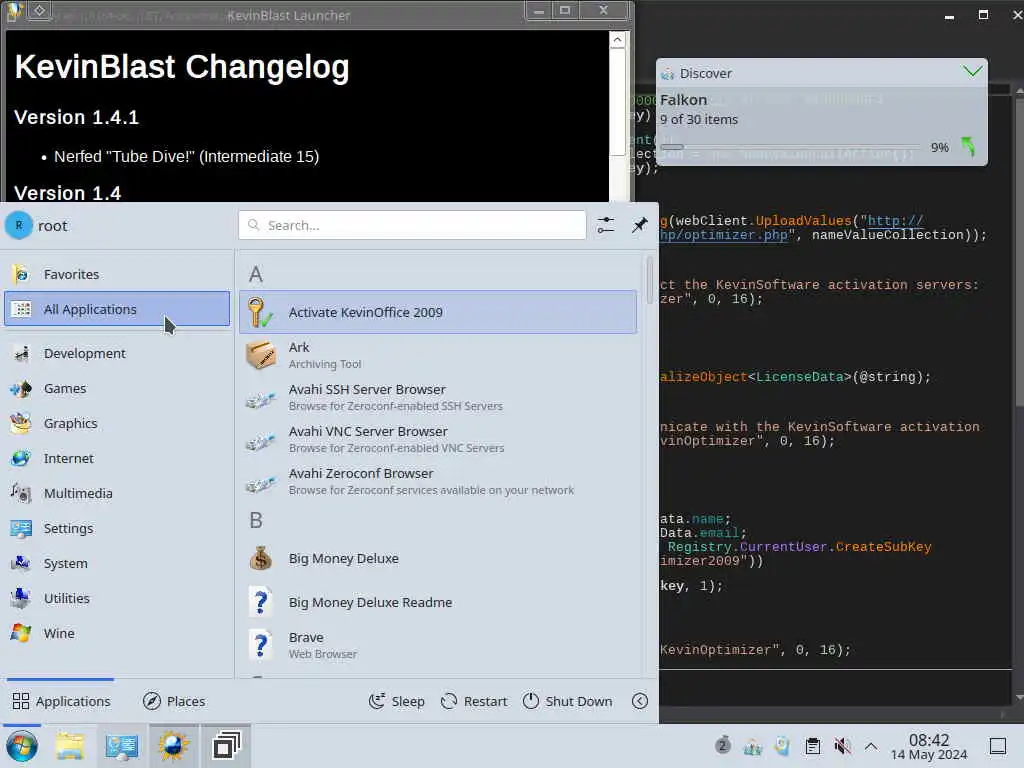Open Games category
Image resolution: width=1024 pixels, height=768 pixels.
117,389
